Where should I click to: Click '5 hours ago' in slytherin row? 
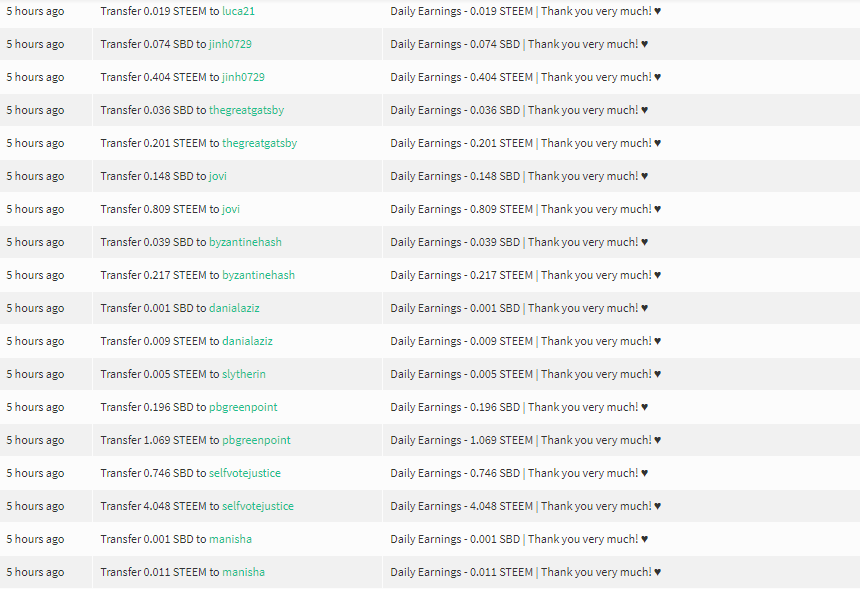click(35, 374)
